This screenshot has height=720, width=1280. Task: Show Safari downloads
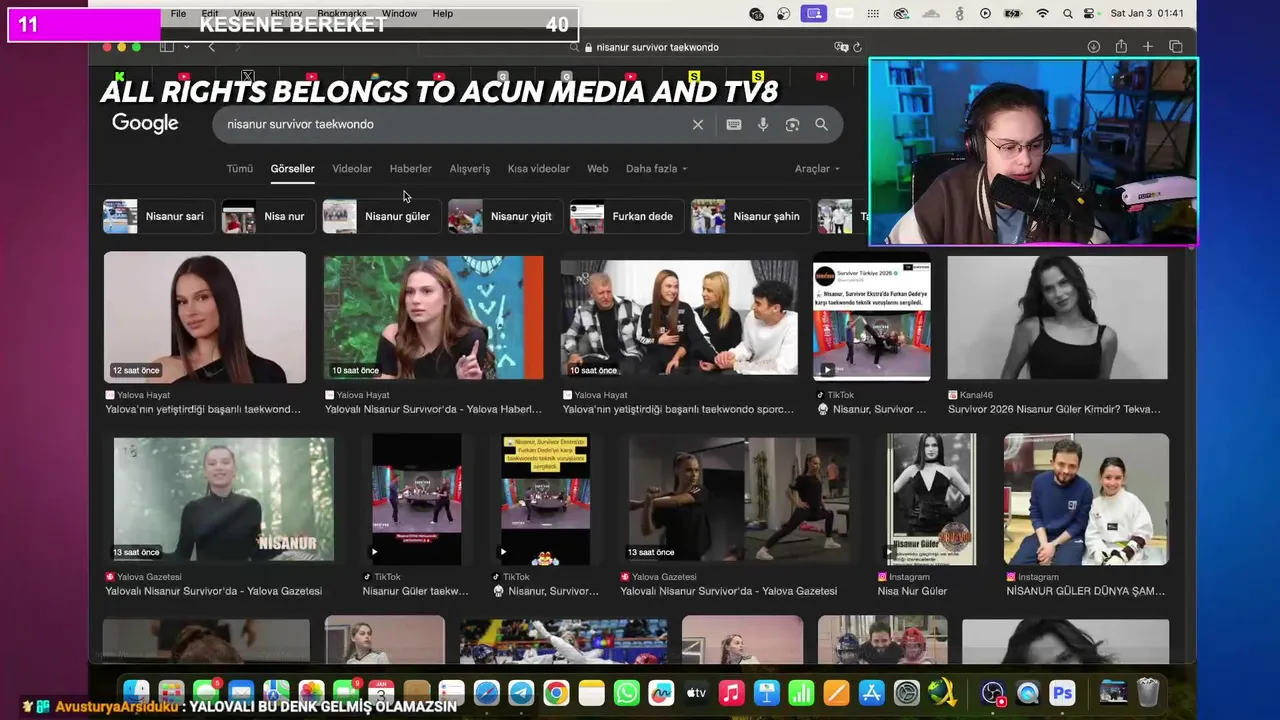[1094, 47]
